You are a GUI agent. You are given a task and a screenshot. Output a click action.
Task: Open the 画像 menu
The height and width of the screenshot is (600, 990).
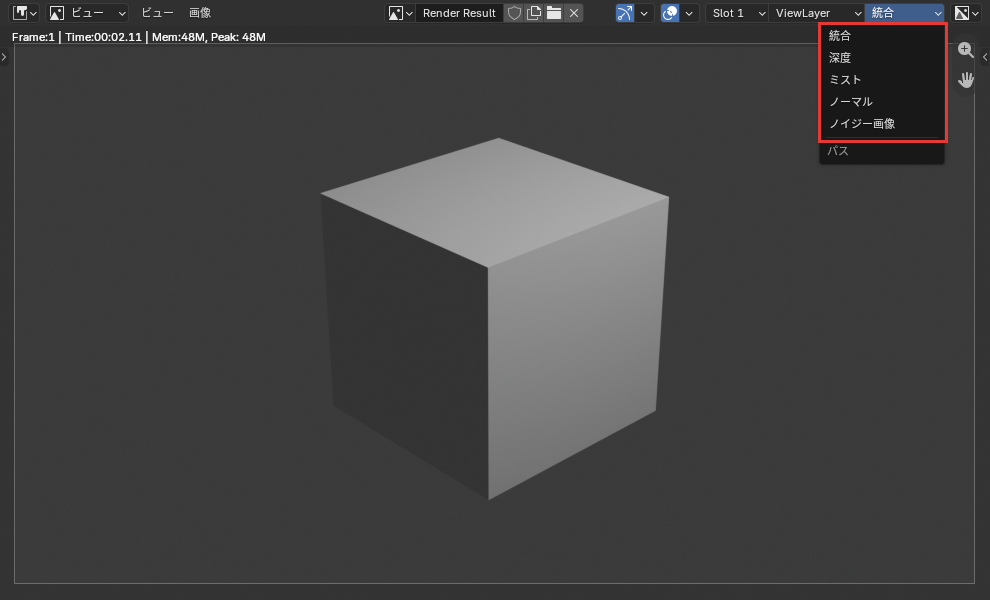[x=200, y=13]
